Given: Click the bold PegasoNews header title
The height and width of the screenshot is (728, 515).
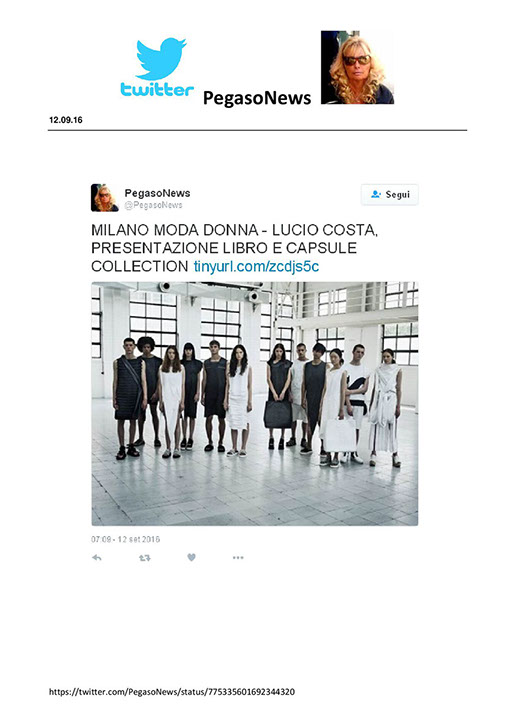Looking at the screenshot, I should (x=257, y=98).
